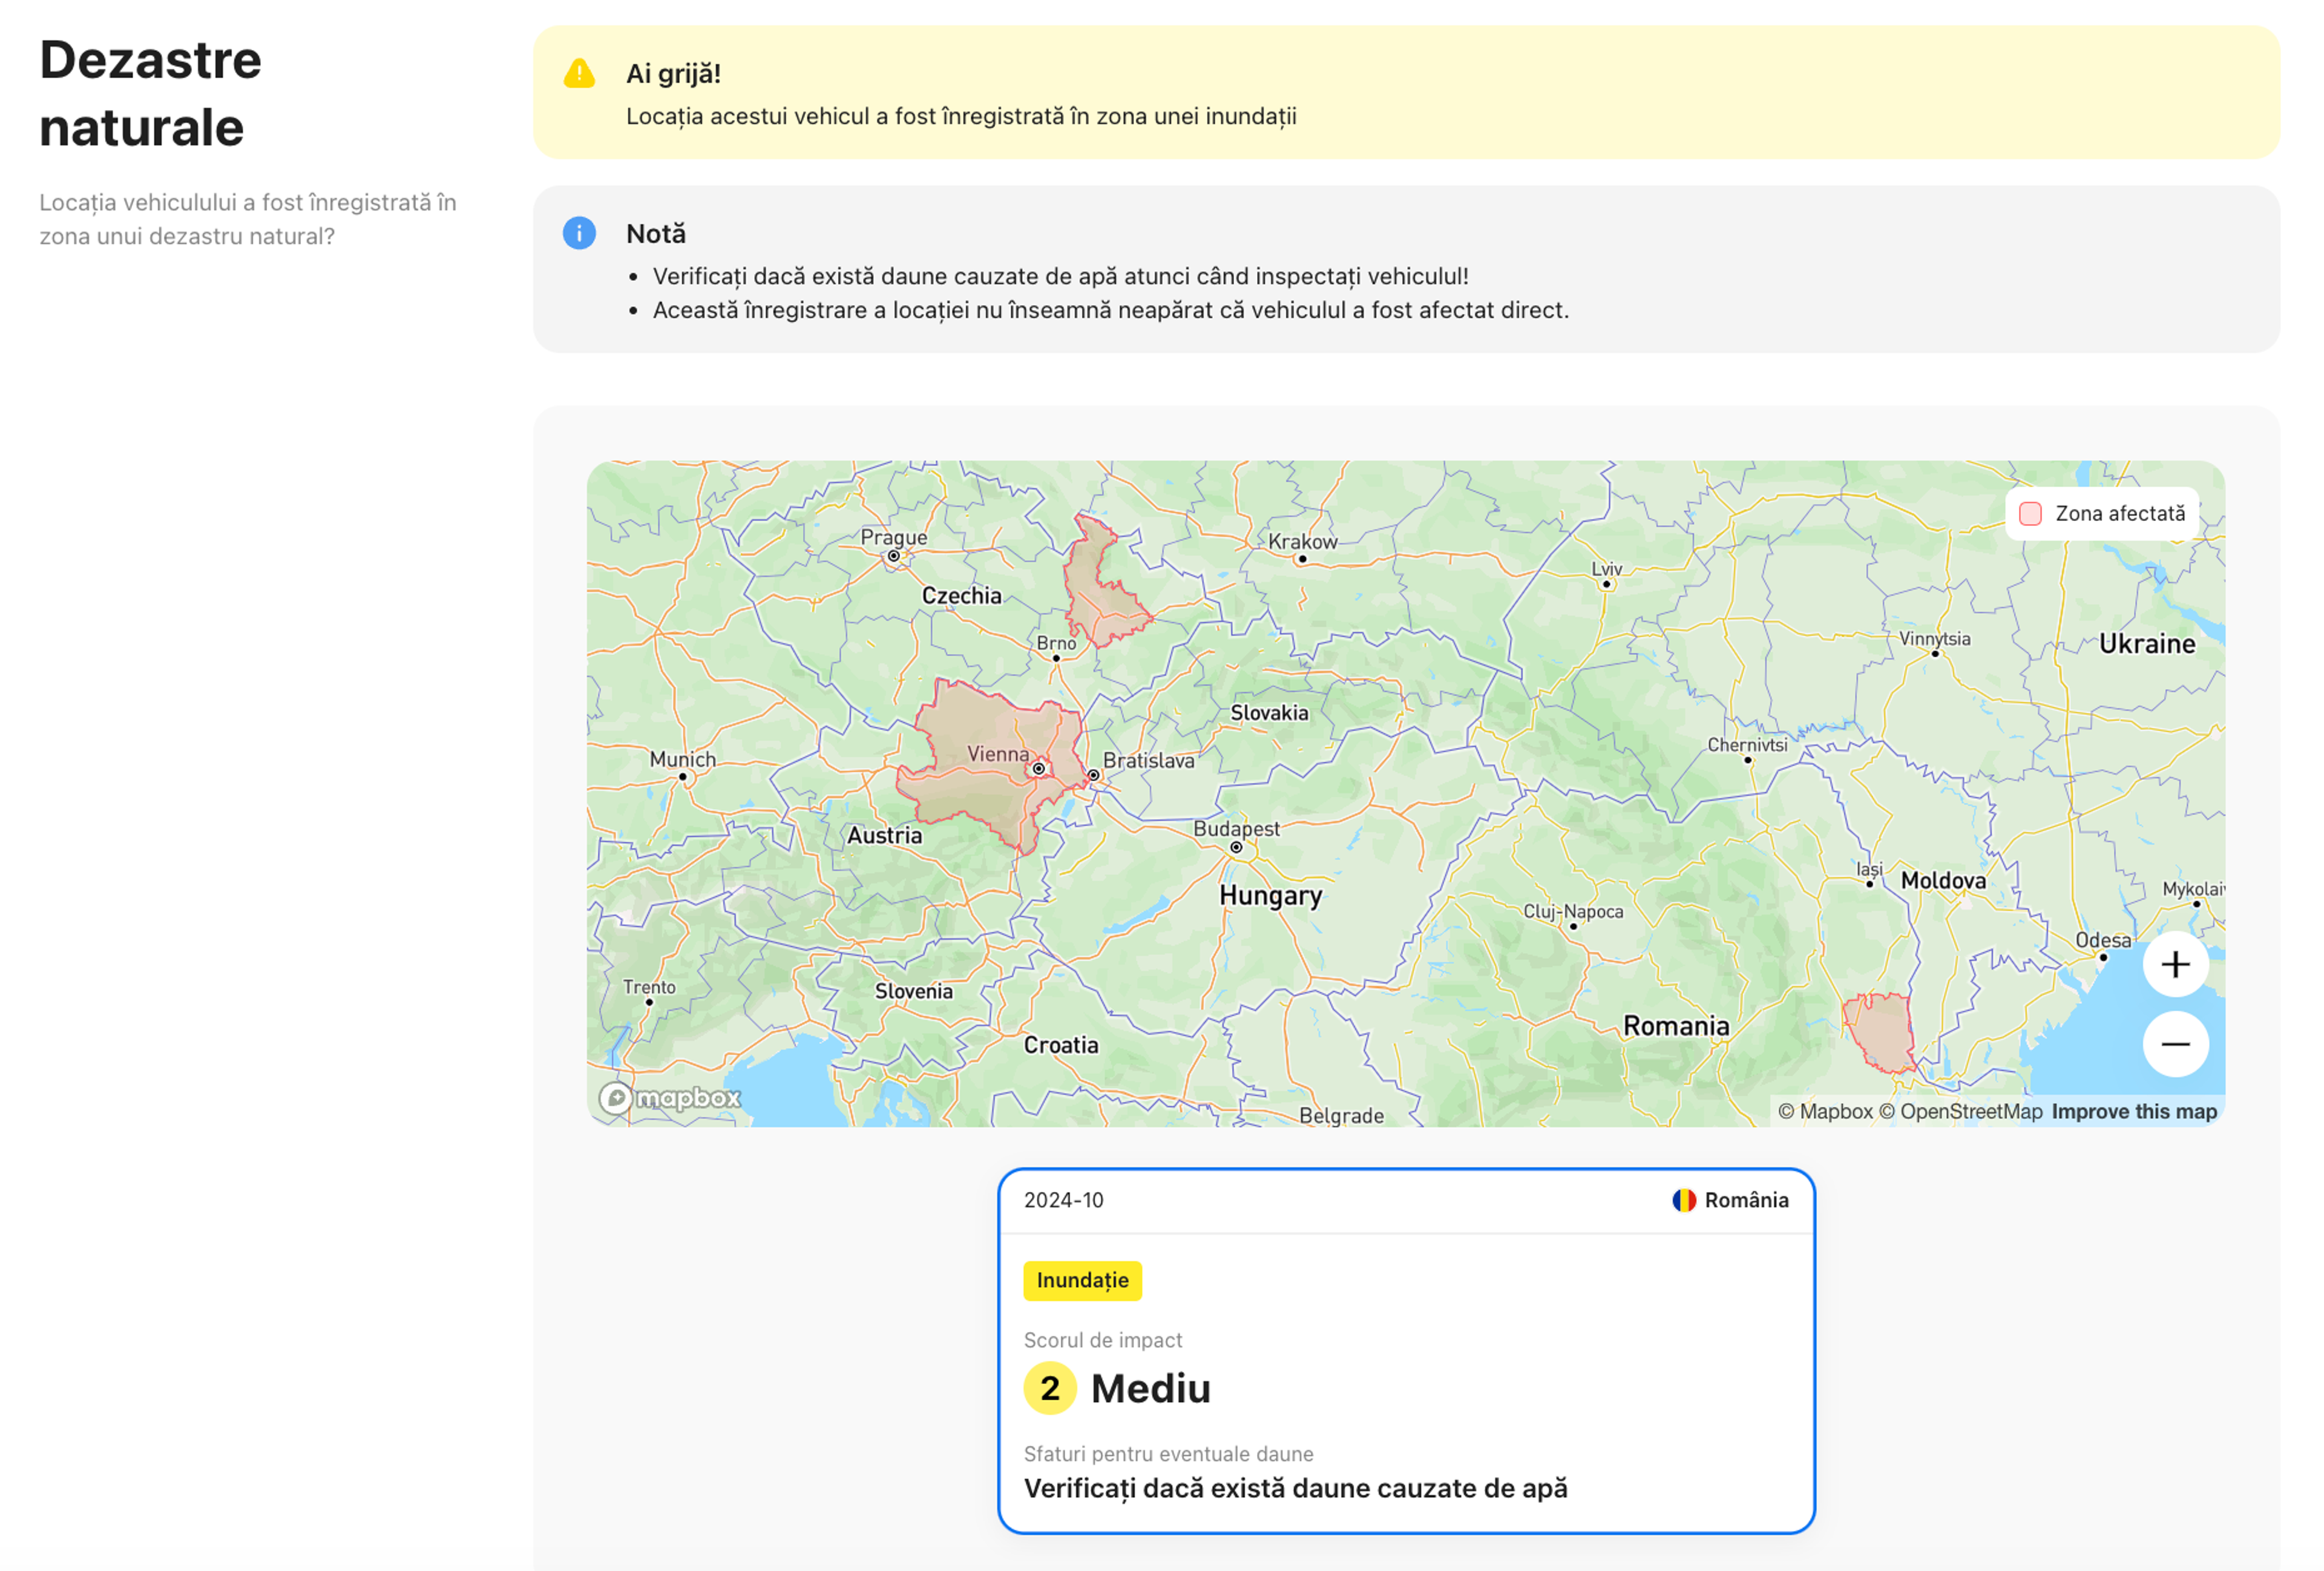Click the România flag icon
Image resolution: width=2324 pixels, height=1571 pixels.
(x=1684, y=1200)
